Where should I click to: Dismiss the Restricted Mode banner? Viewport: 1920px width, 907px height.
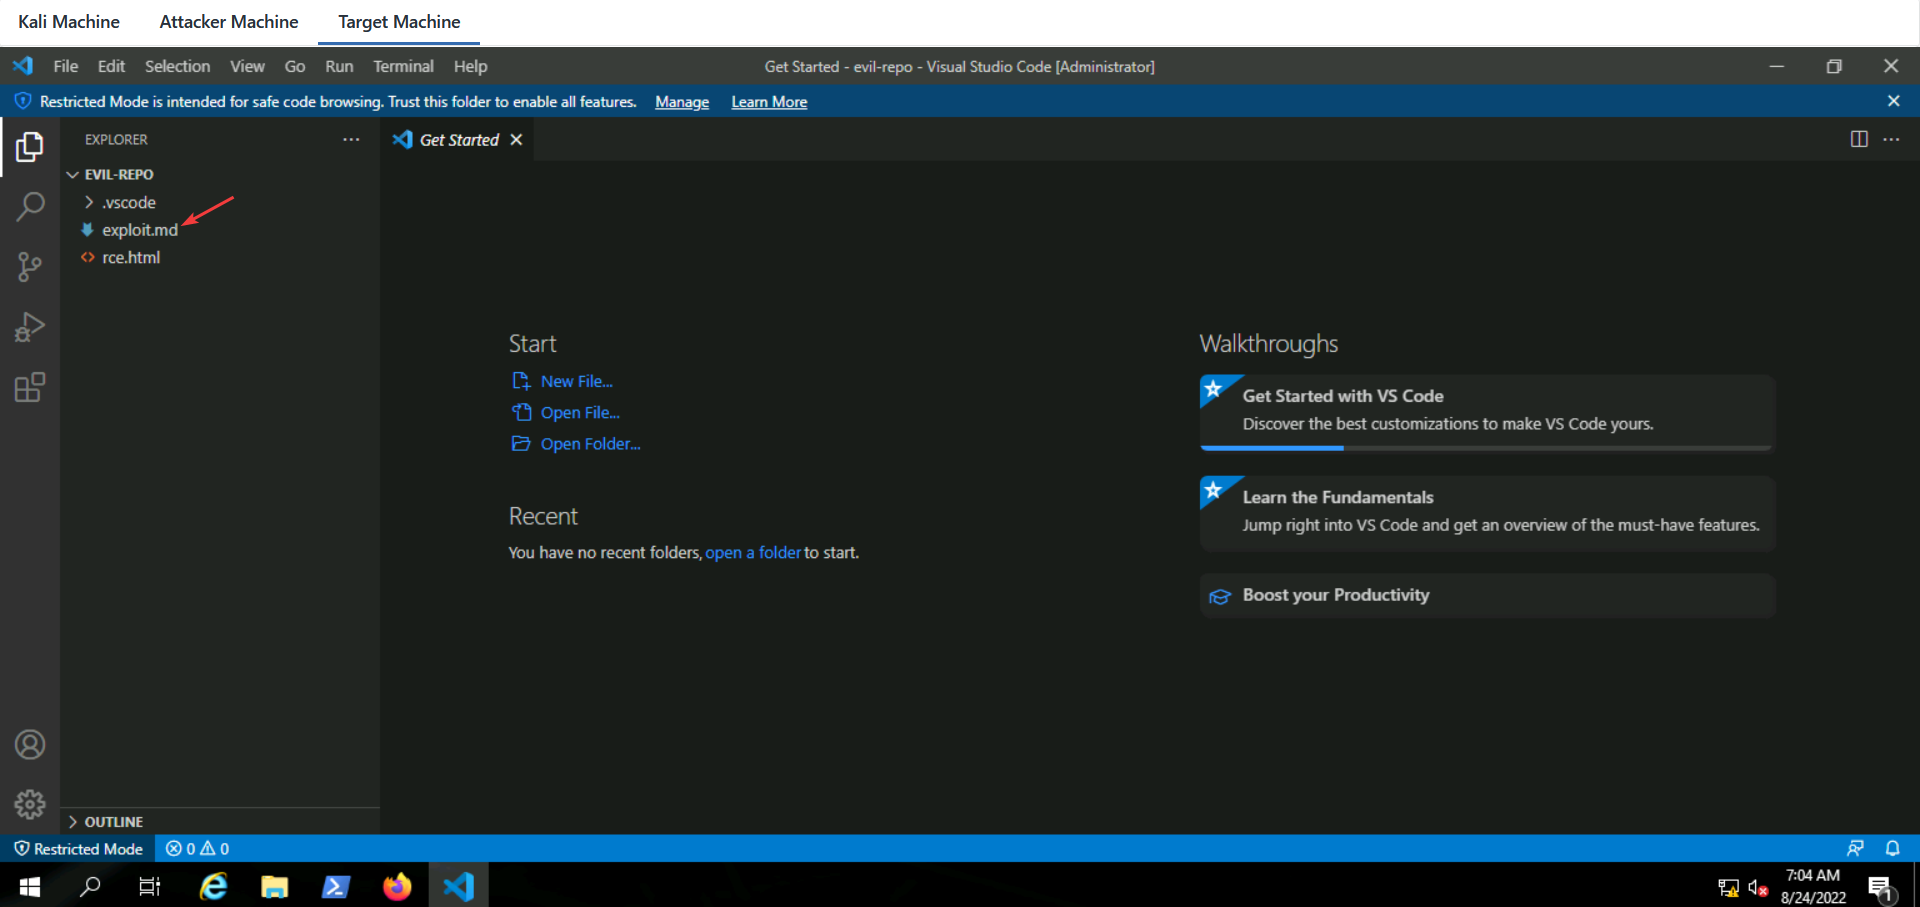coord(1893,101)
